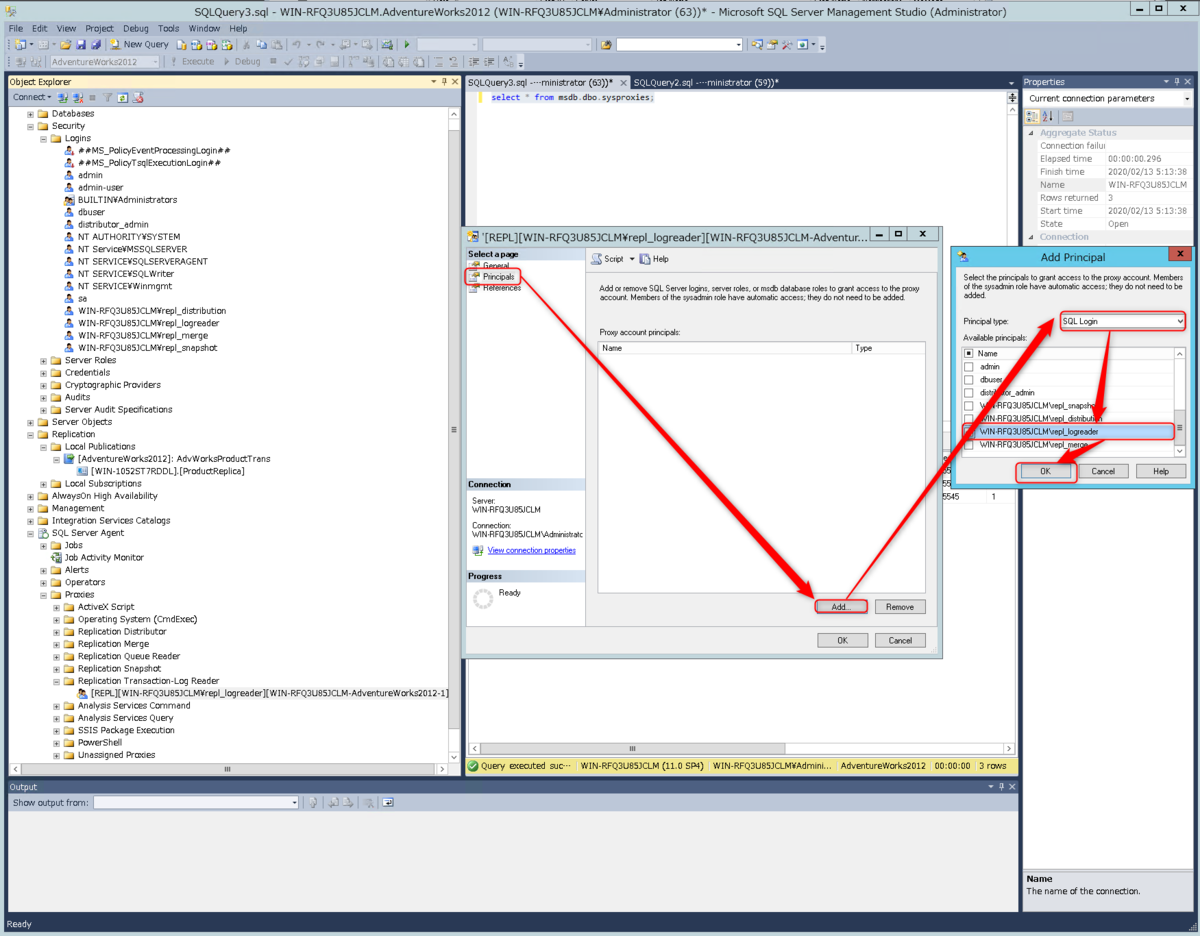Expand the Management tree node
Image resolution: width=1200 pixels, height=936 pixels.
(30, 508)
